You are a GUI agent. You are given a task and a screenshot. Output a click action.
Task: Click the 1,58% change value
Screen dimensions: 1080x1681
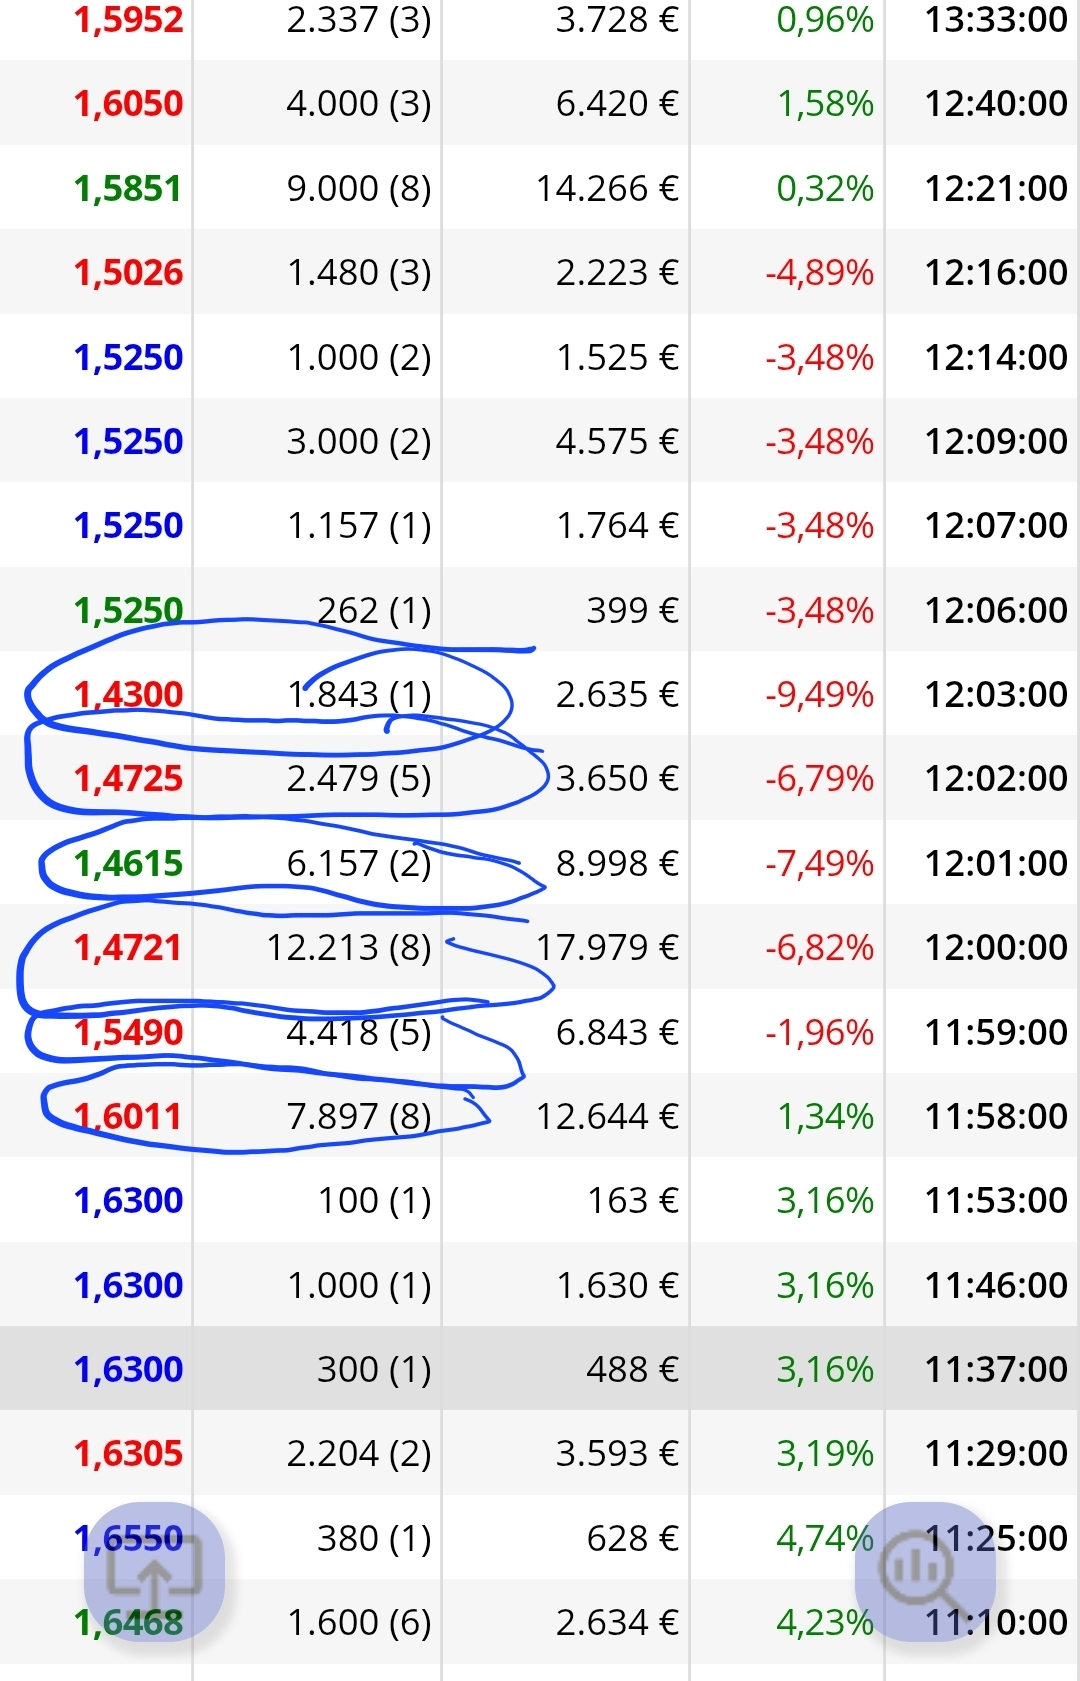coord(825,103)
